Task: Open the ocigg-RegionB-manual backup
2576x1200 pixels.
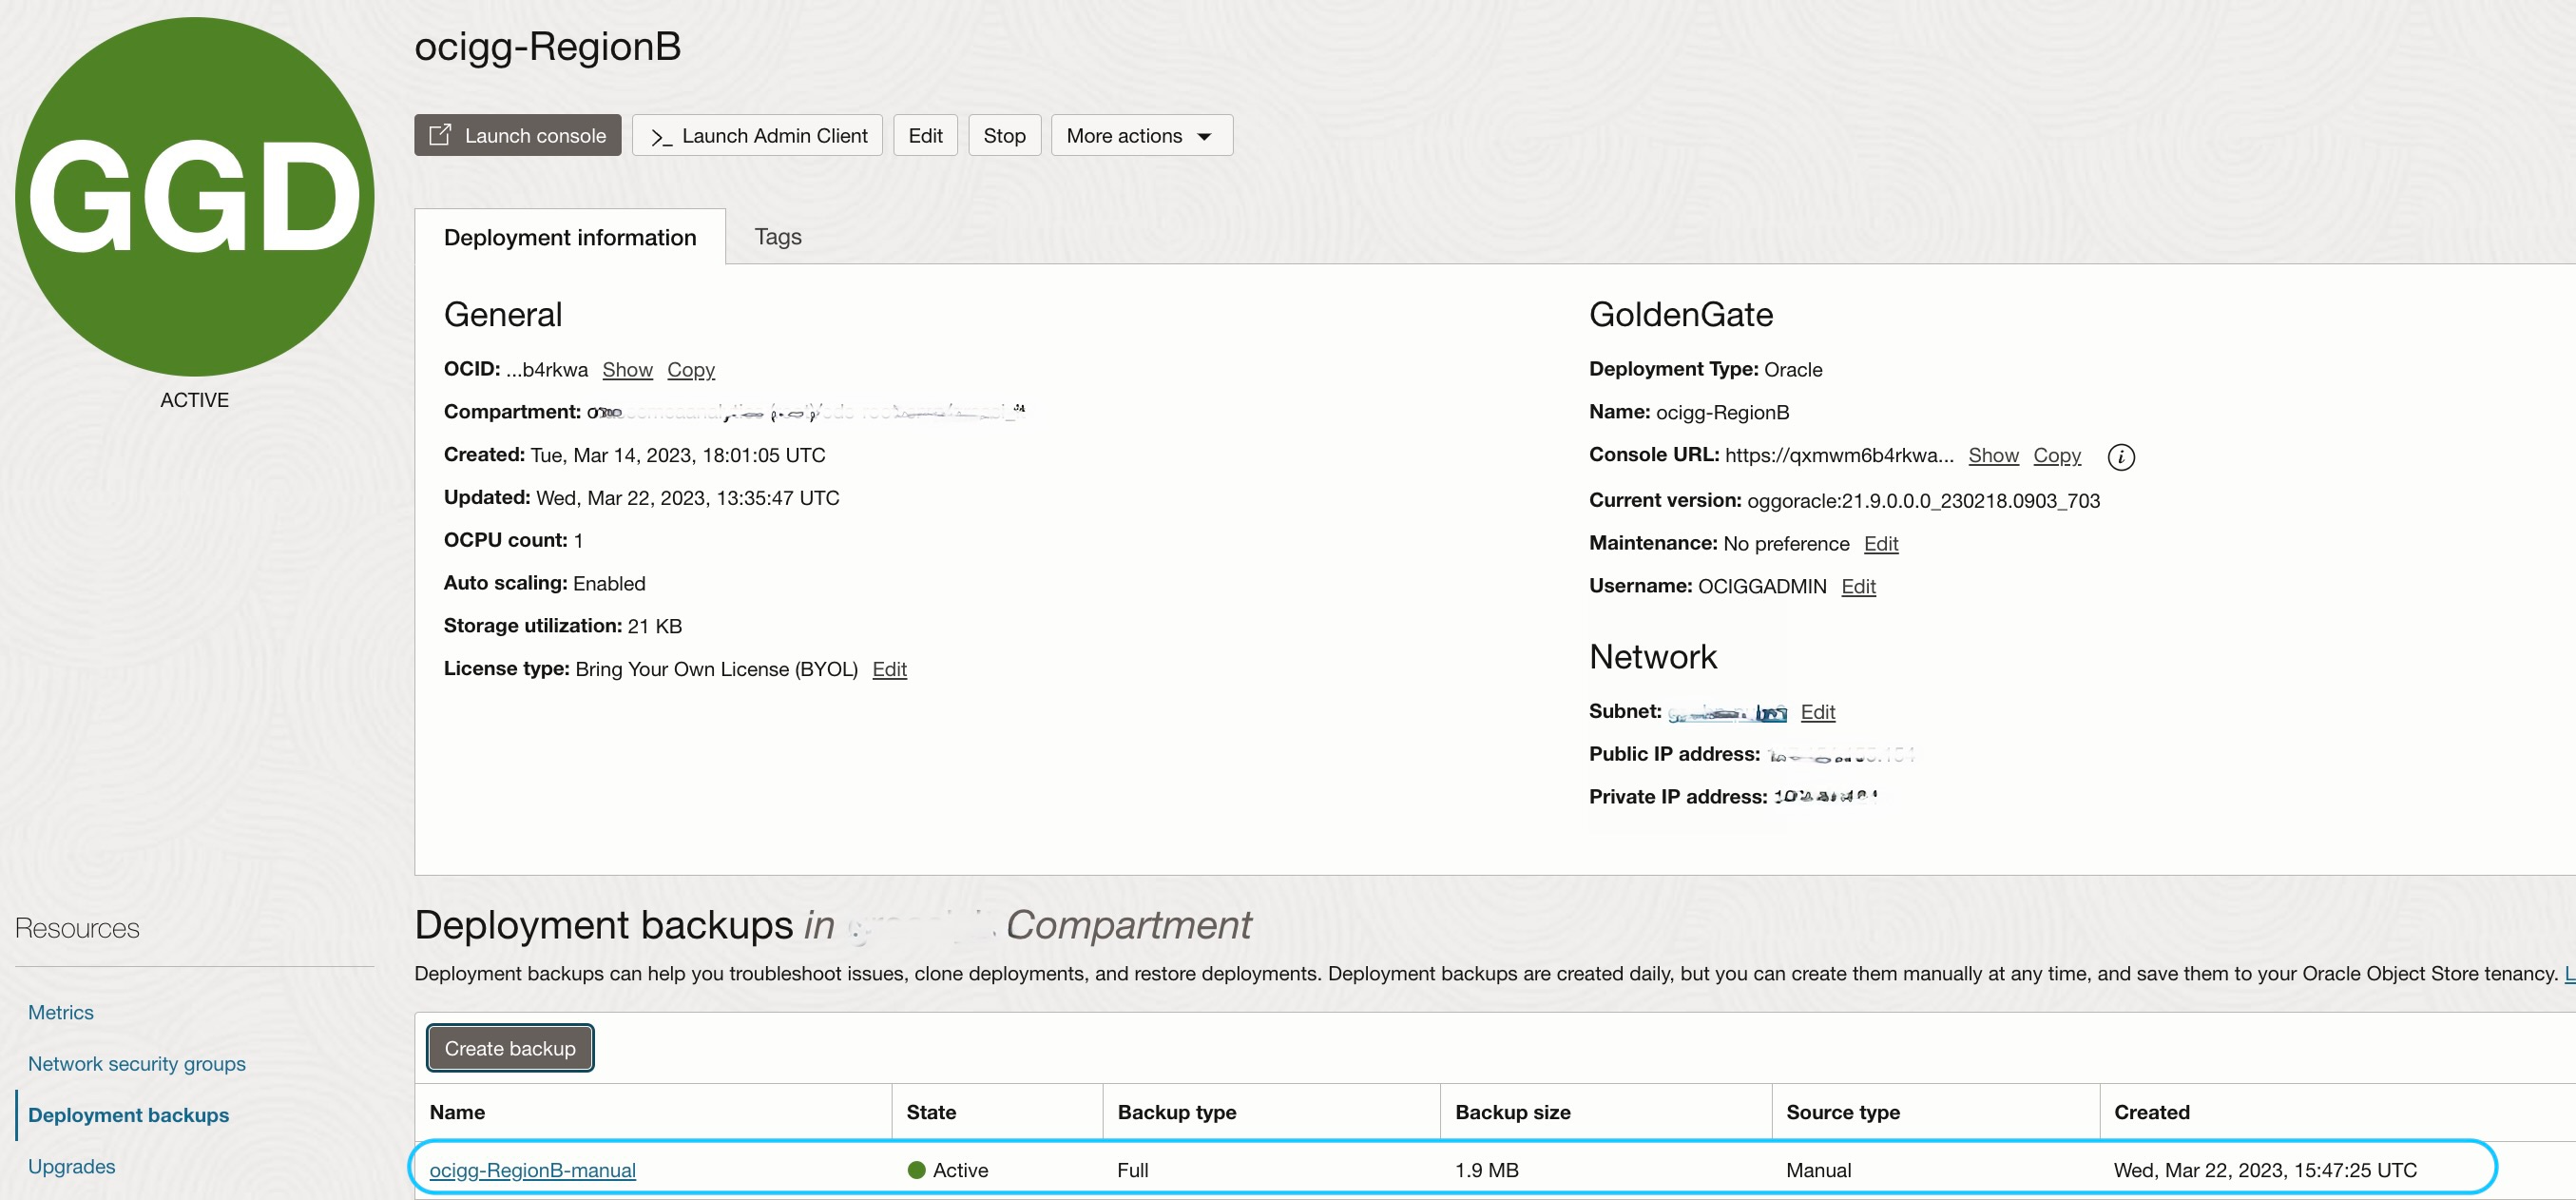Action: pyautogui.click(x=532, y=1170)
